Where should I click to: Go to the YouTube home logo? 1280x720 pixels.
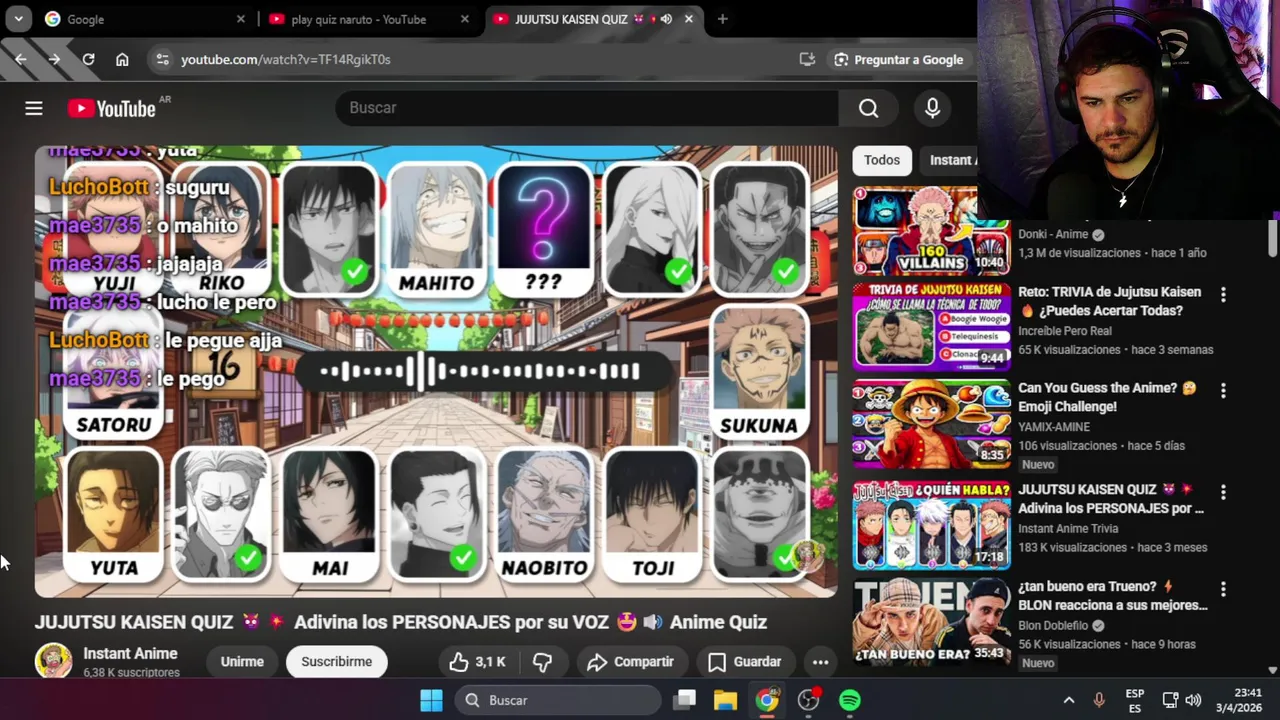(112, 108)
